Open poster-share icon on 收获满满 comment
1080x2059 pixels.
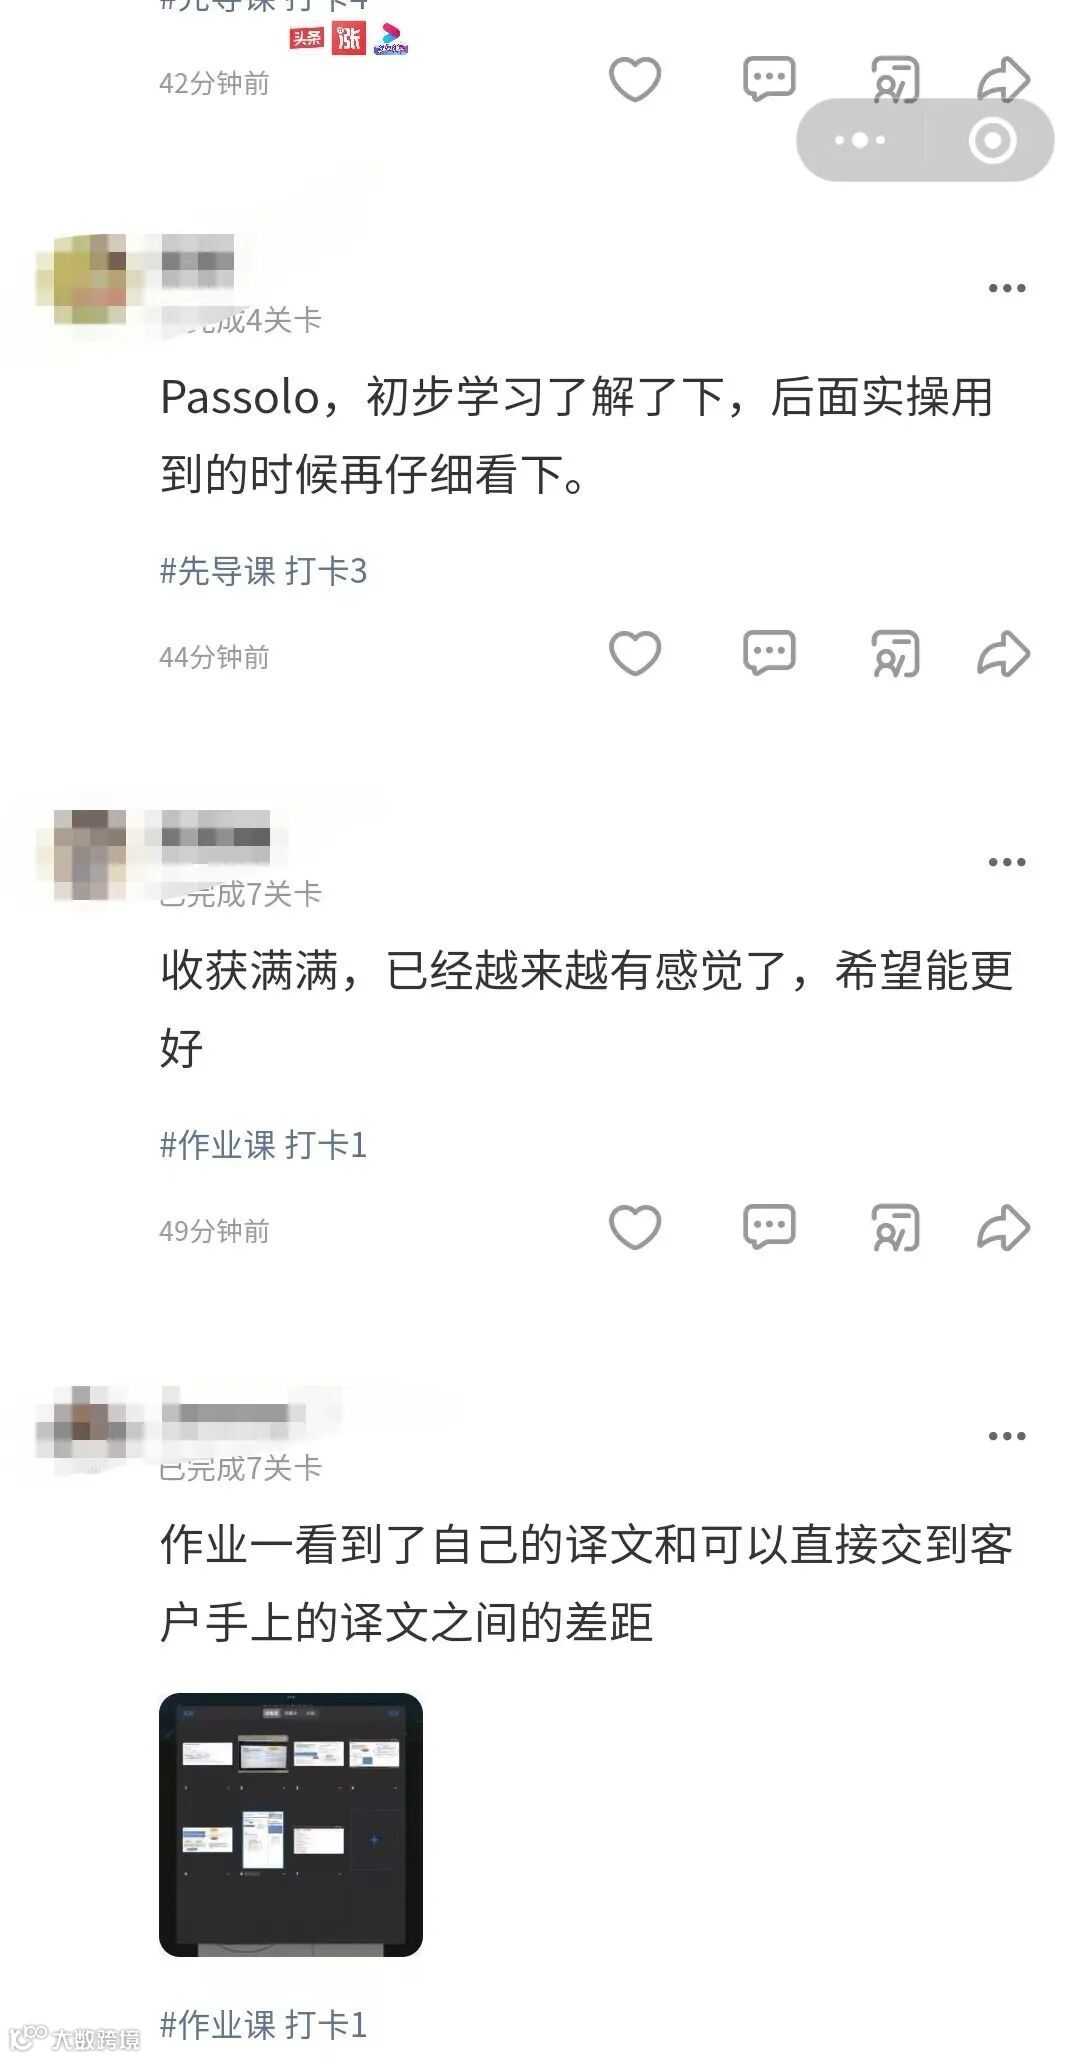click(x=895, y=1228)
